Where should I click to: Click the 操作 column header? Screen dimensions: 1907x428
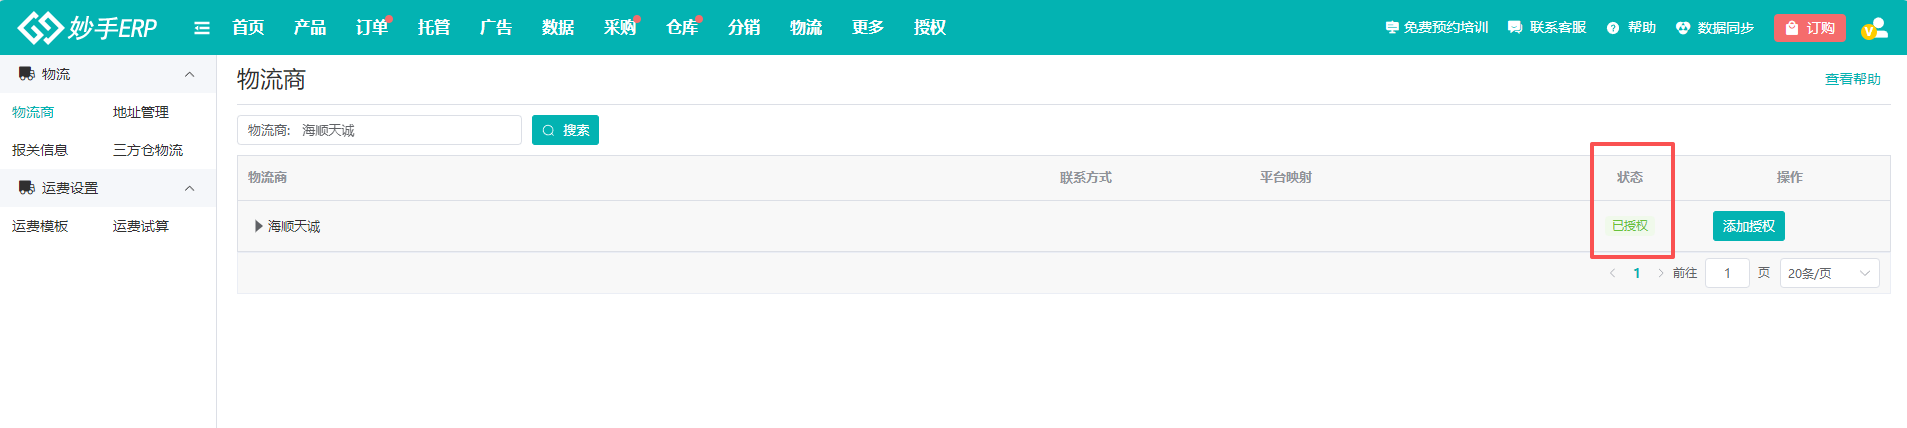1790,177
